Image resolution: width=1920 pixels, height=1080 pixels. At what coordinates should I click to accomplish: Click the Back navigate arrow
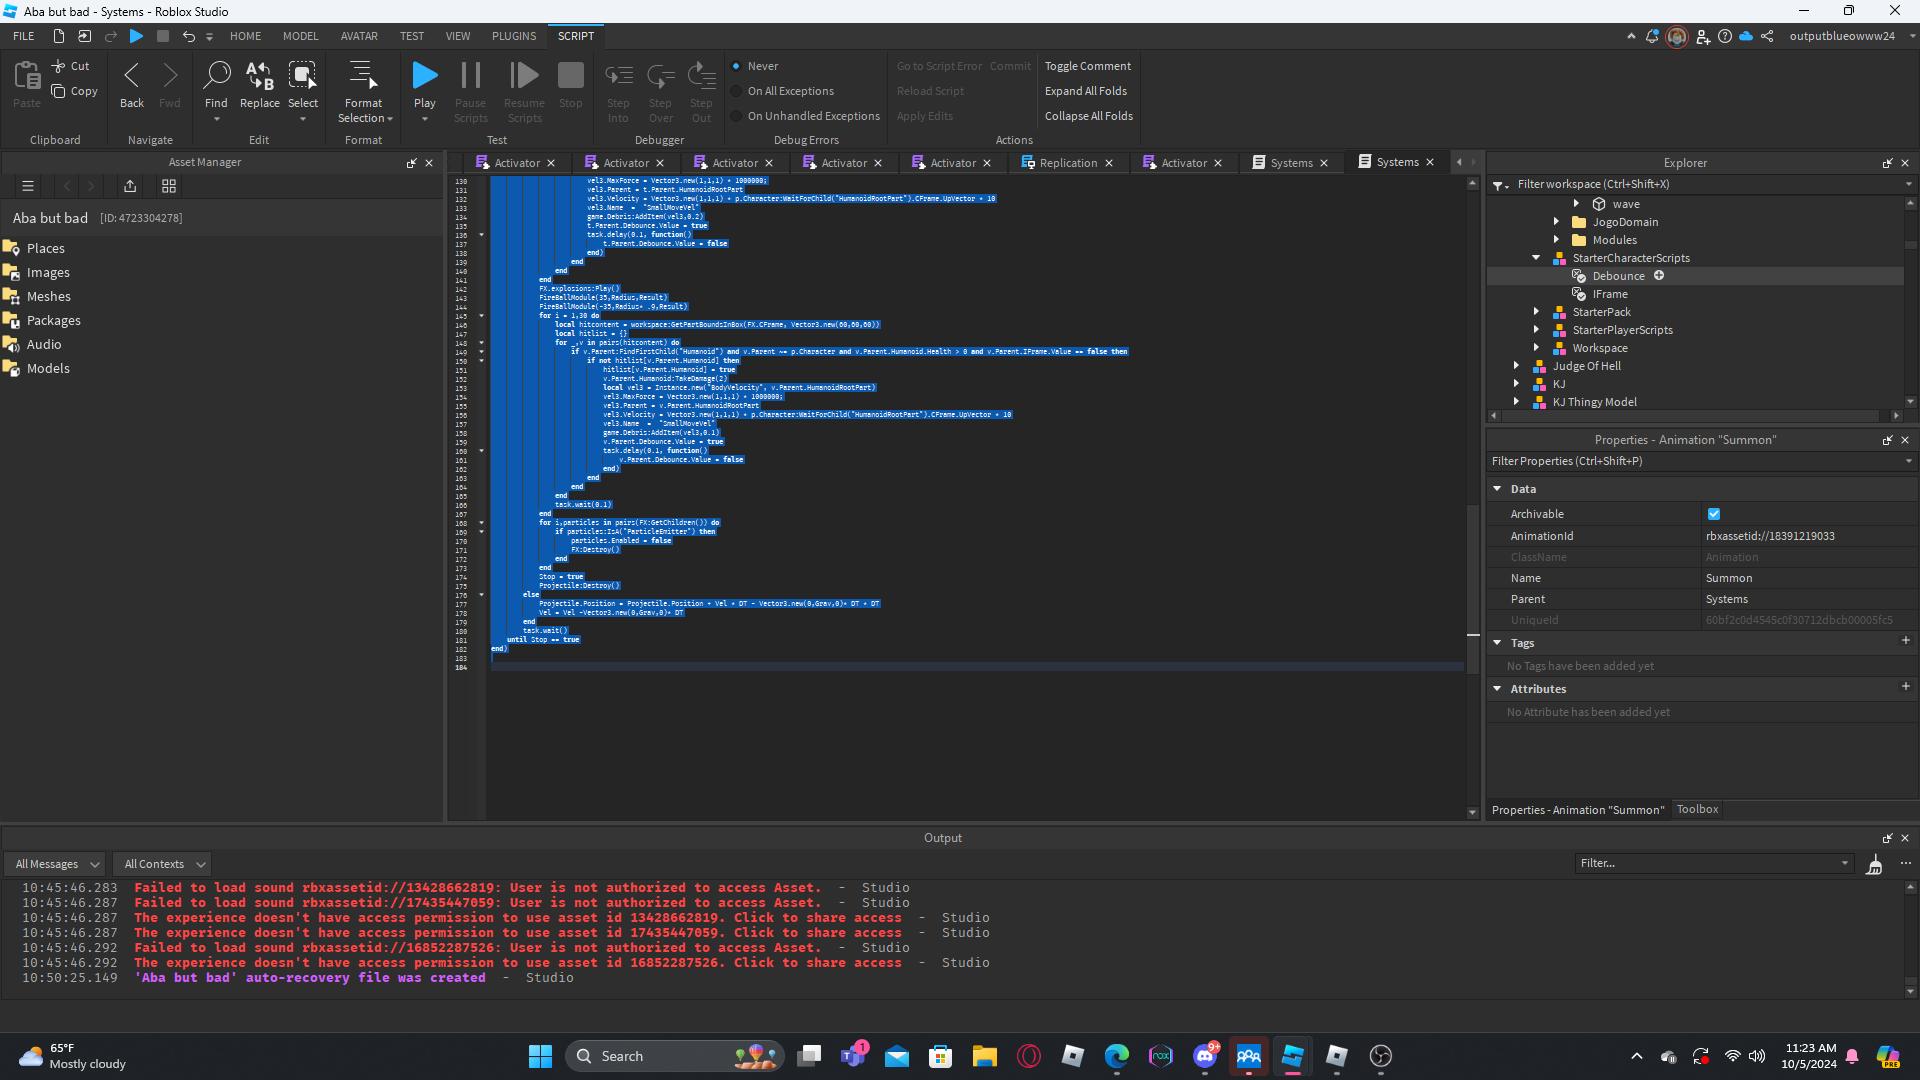coord(131,76)
